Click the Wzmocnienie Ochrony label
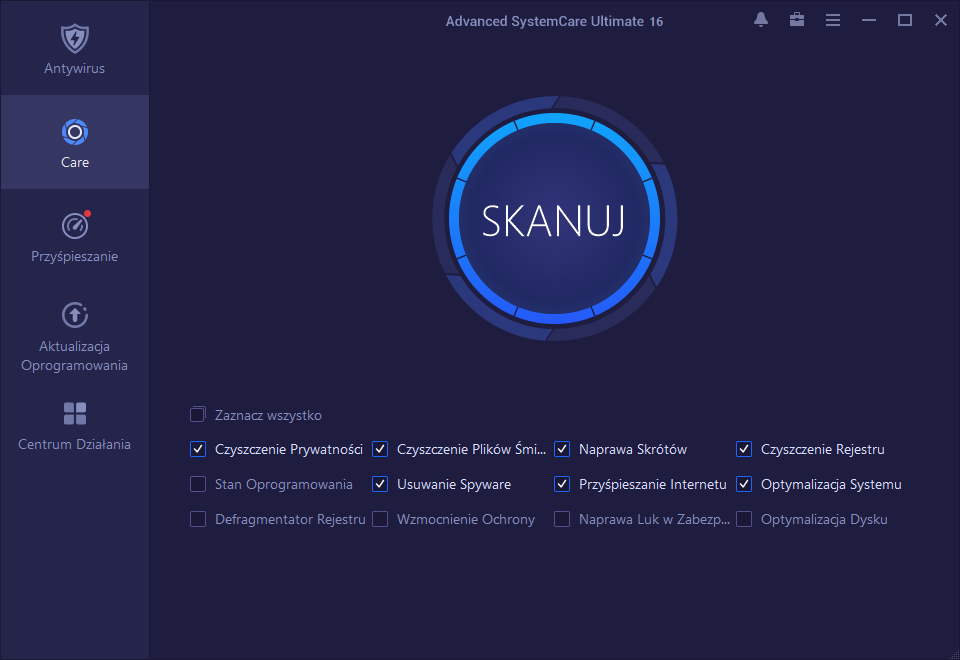Screen dimensions: 960x660 coord(466,519)
